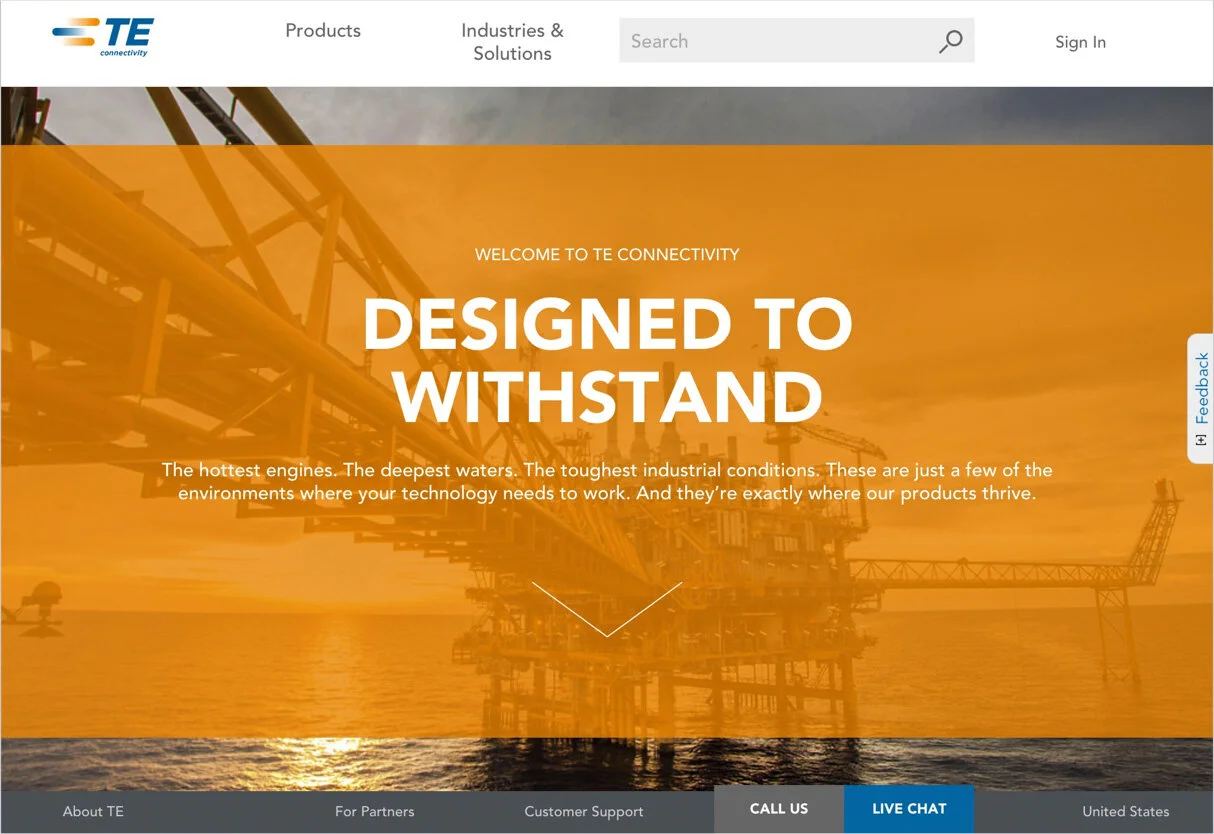Change the United States region selector
The width and height of the screenshot is (1214, 834).
tap(1125, 811)
